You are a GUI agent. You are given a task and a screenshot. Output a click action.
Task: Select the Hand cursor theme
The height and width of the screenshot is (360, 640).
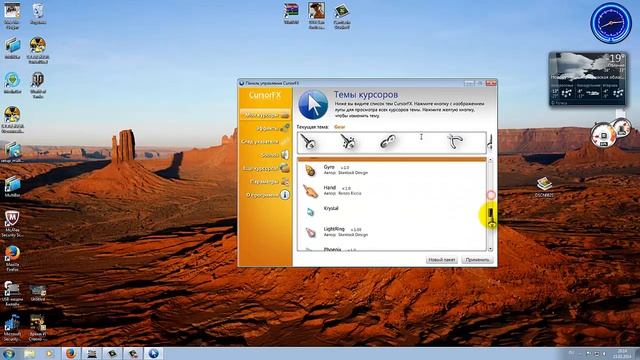pyautogui.click(x=392, y=191)
